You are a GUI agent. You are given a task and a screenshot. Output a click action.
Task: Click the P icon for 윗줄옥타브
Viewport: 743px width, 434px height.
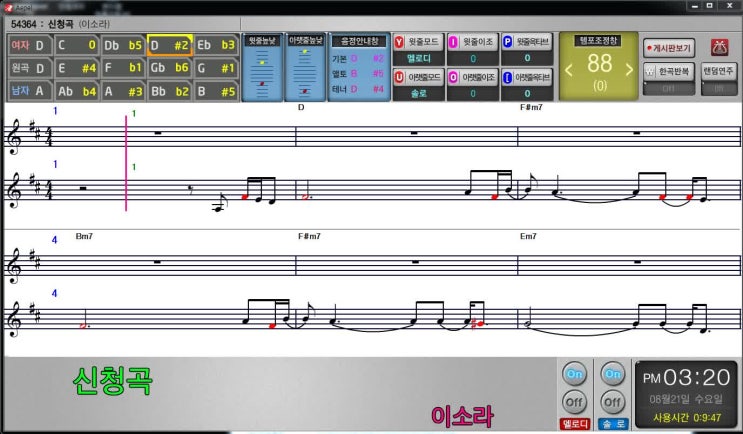(x=507, y=42)
